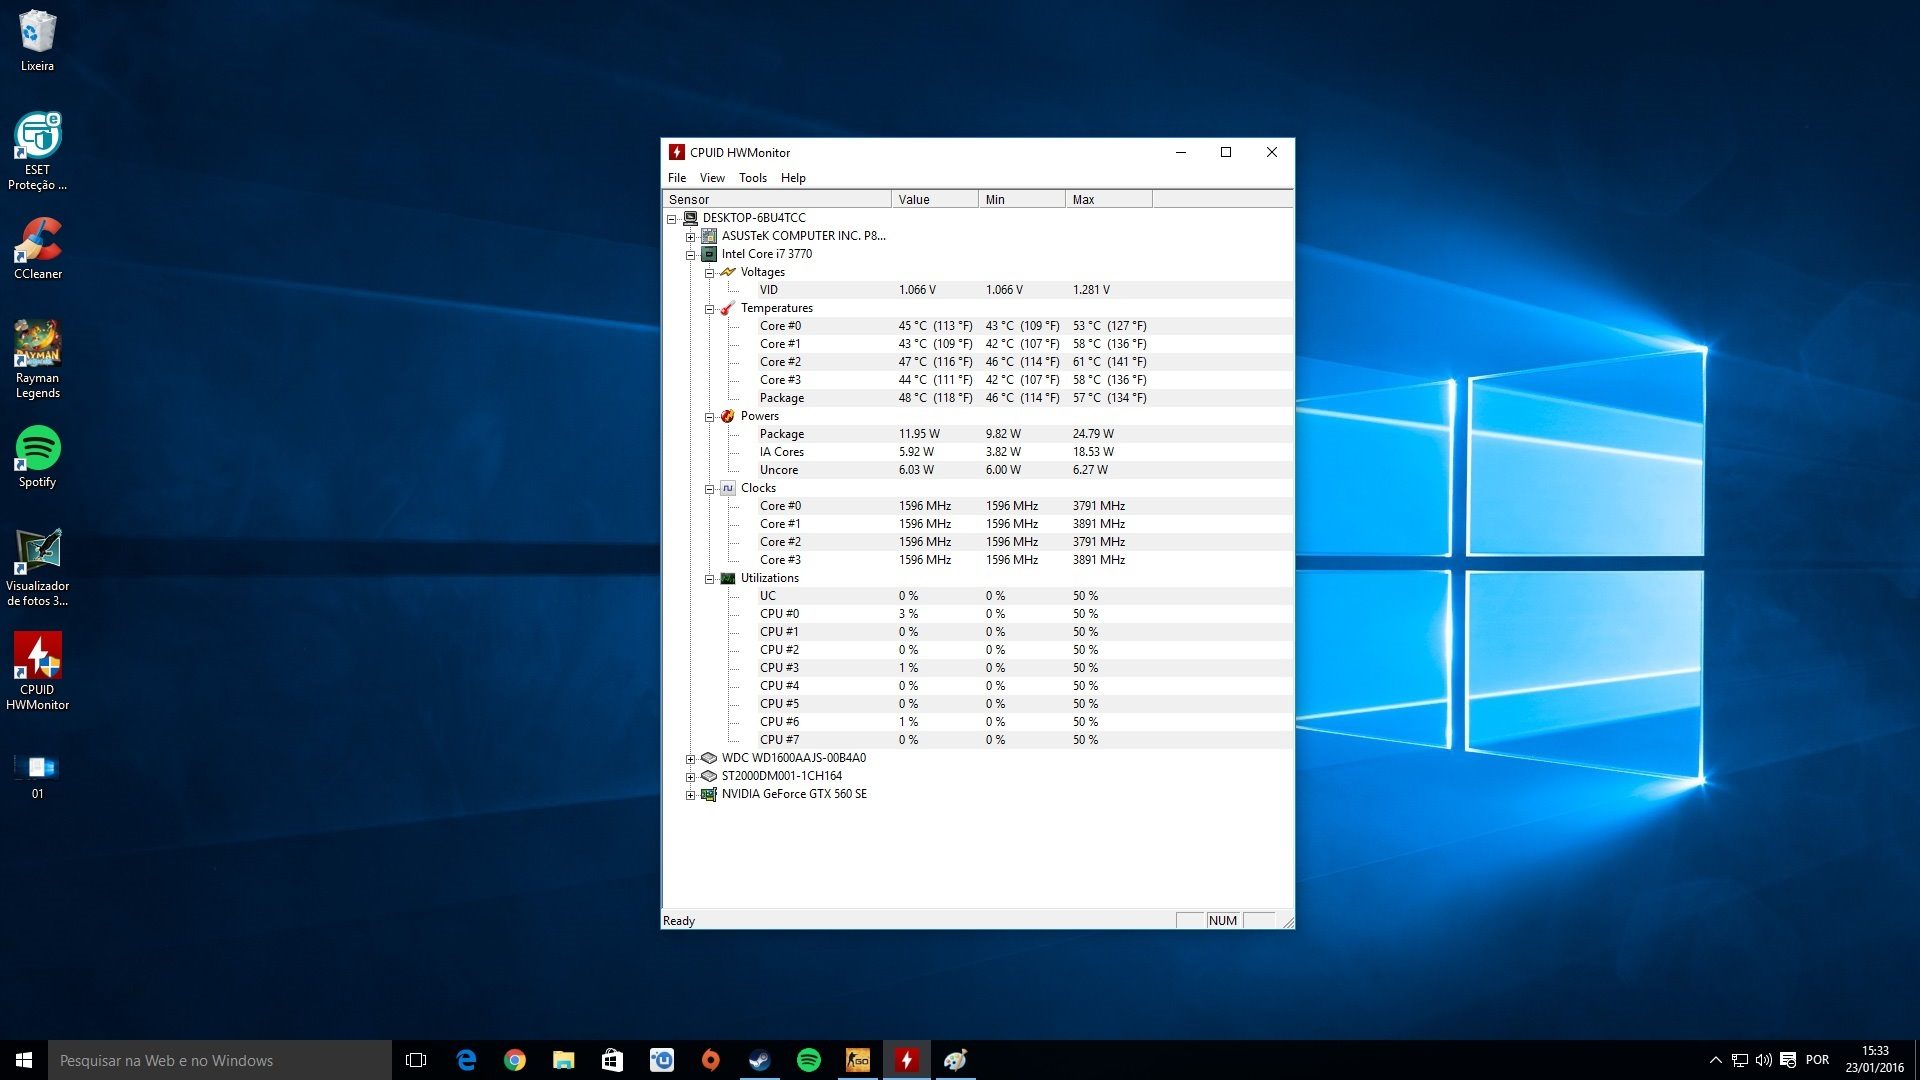Collapse the Clocks section
Viewport: 1920px width, 1080px height.
pyautogui.click(x=709, y=489)
